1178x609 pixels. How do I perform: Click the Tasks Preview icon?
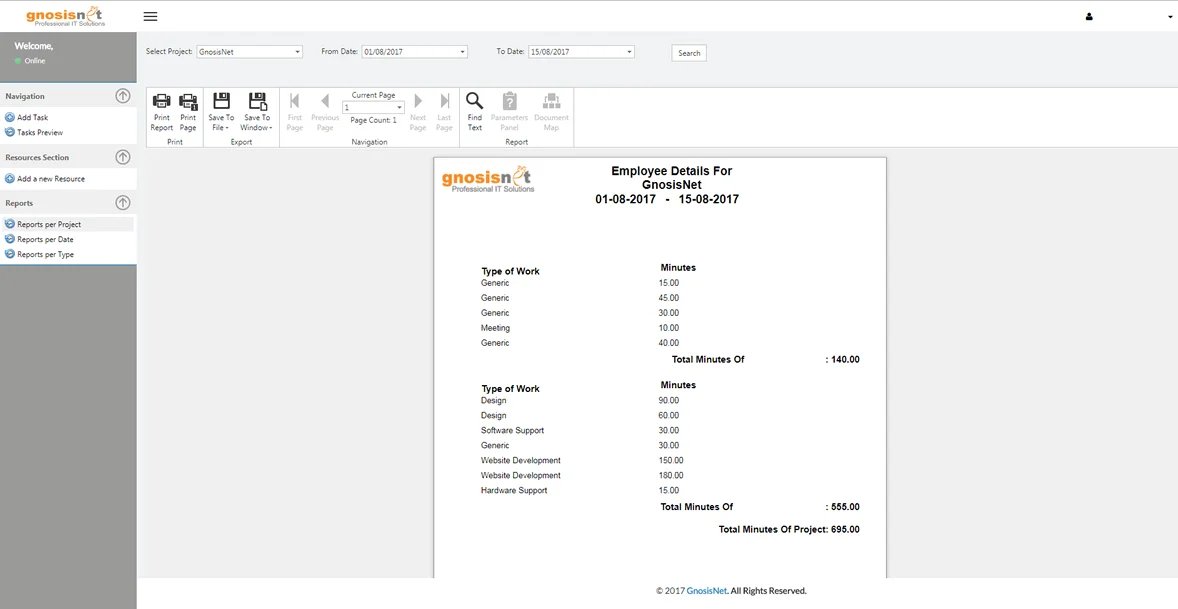click(10, 132)
